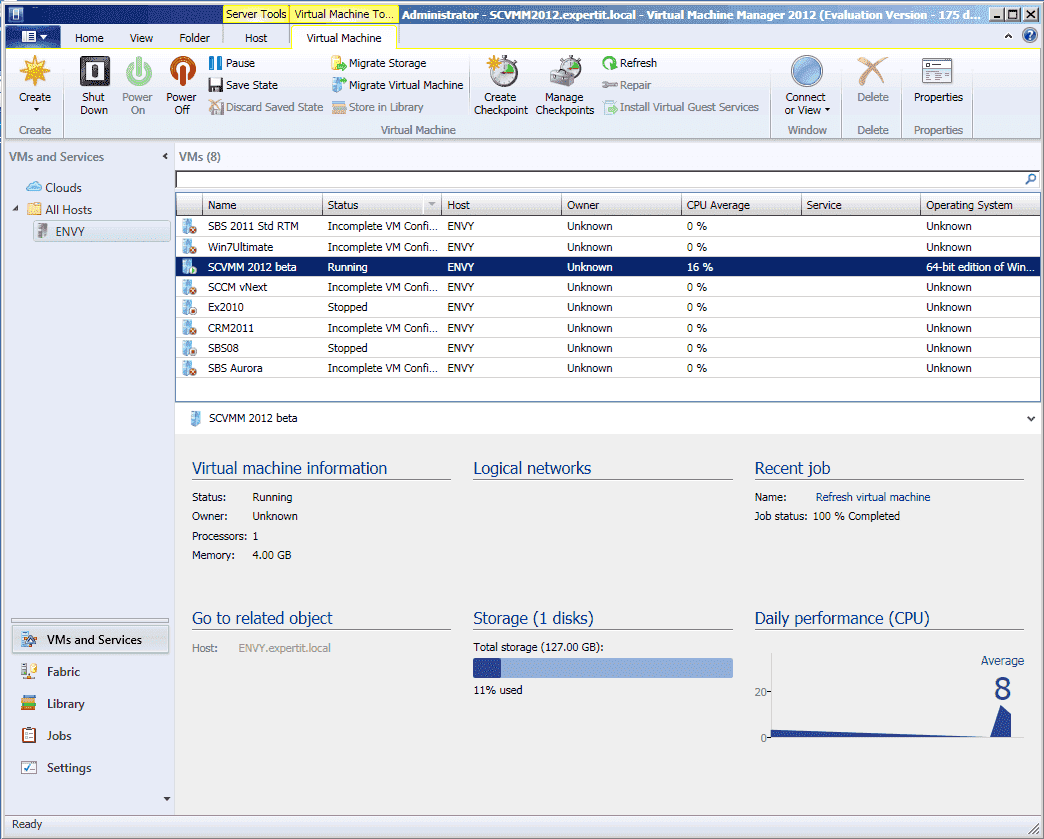Expand the navigation pane options arrow

[166, 799]
